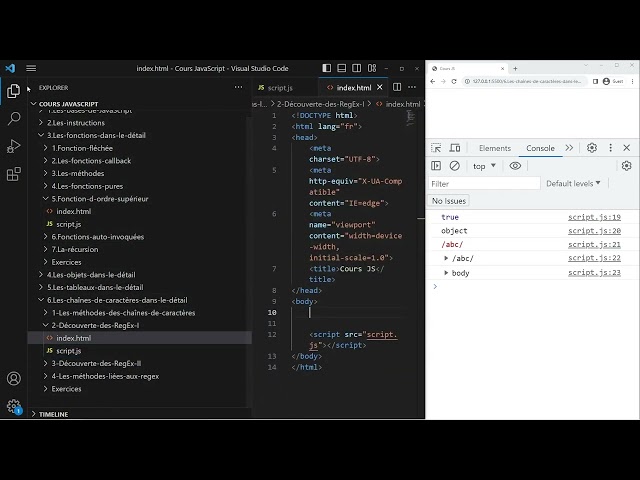
Task: Close the DevTools panel
Action: click(627, 148)
